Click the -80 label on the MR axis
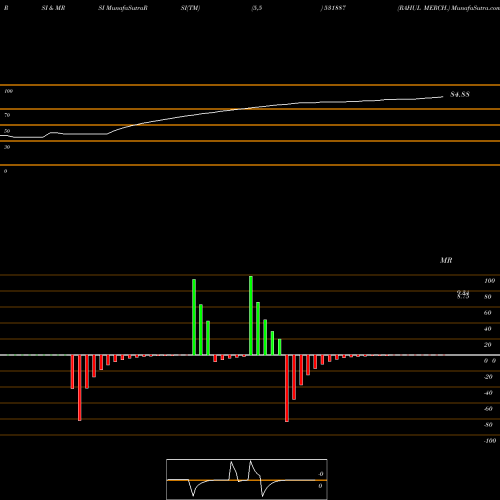500x500 pixels. click(488, 425)
